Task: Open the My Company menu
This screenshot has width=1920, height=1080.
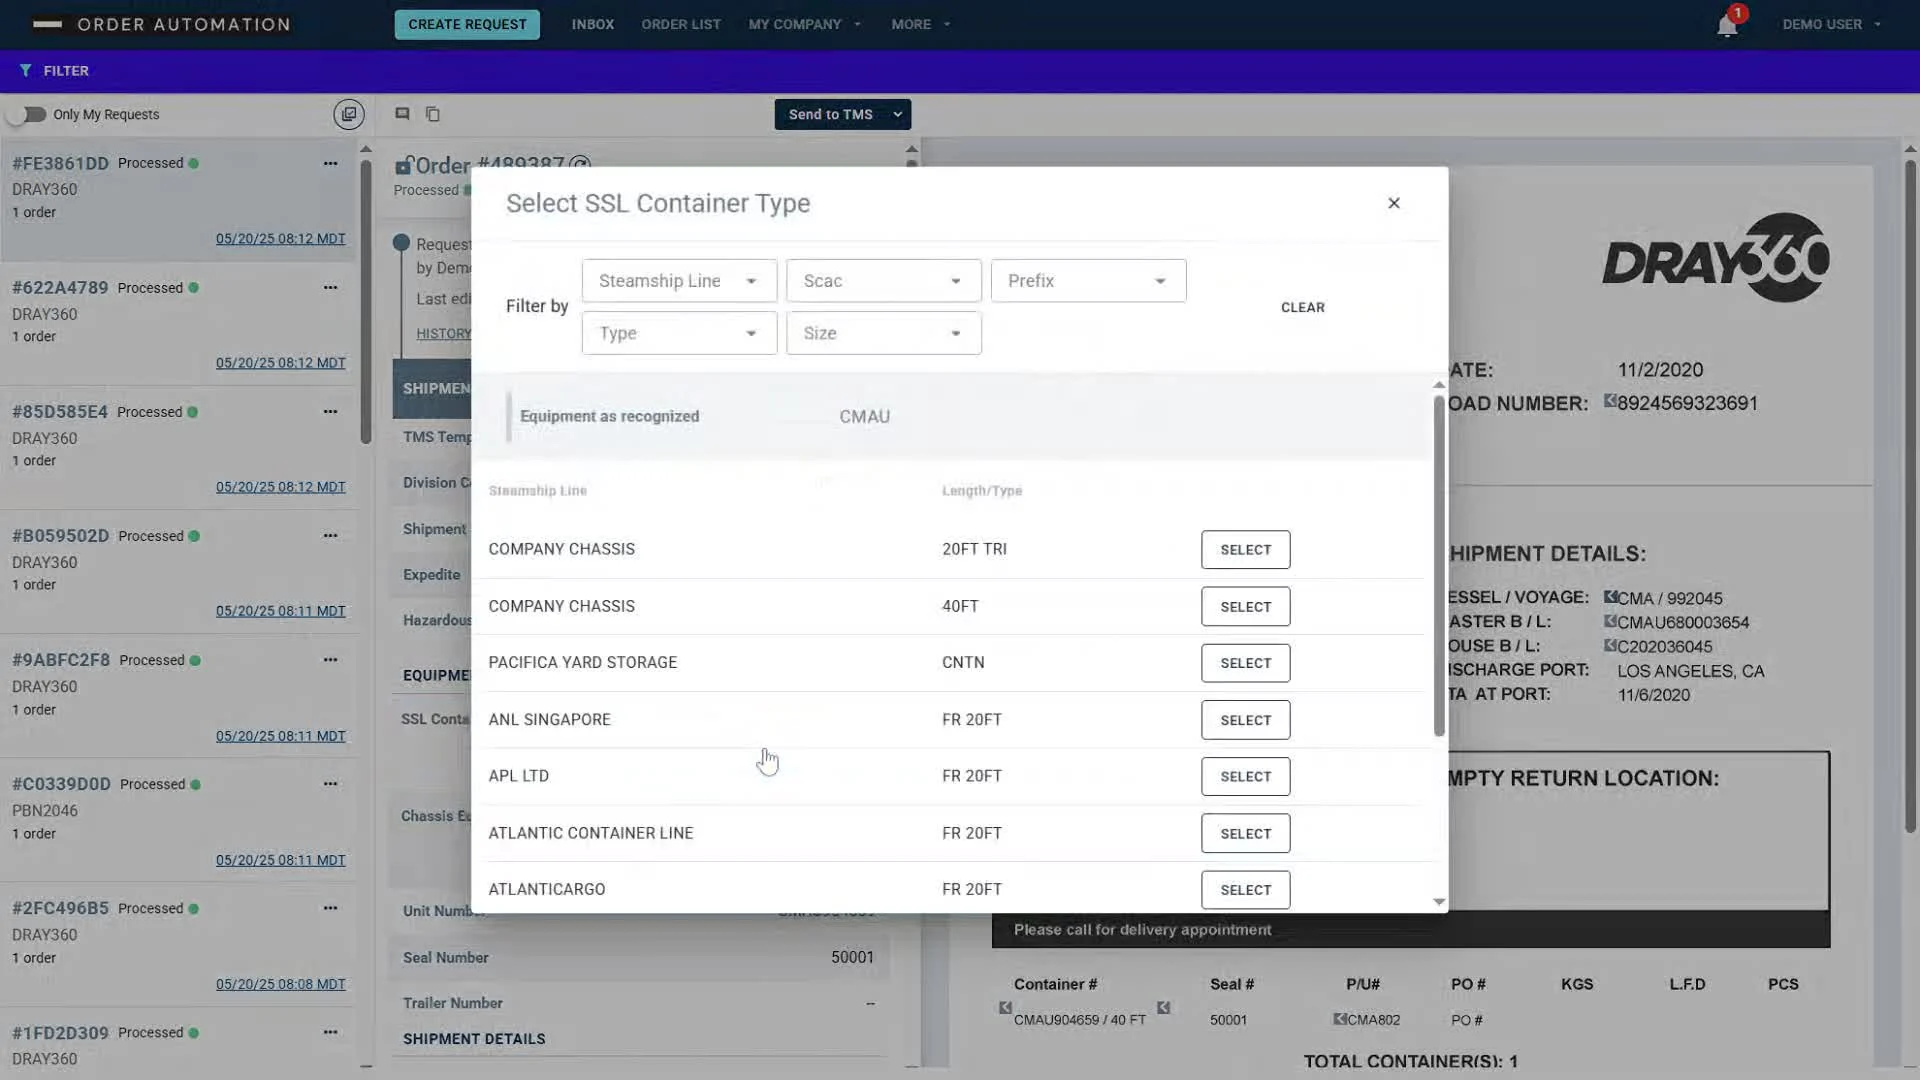Action: pyautogui.click(x=805, y=25)
